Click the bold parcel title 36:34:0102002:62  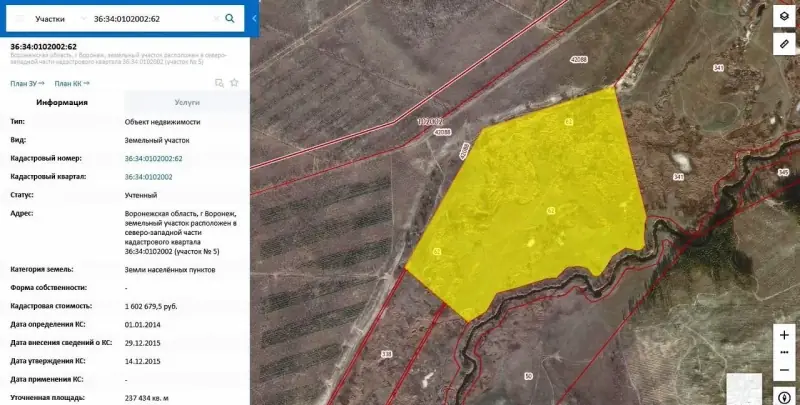pos(43,46)
